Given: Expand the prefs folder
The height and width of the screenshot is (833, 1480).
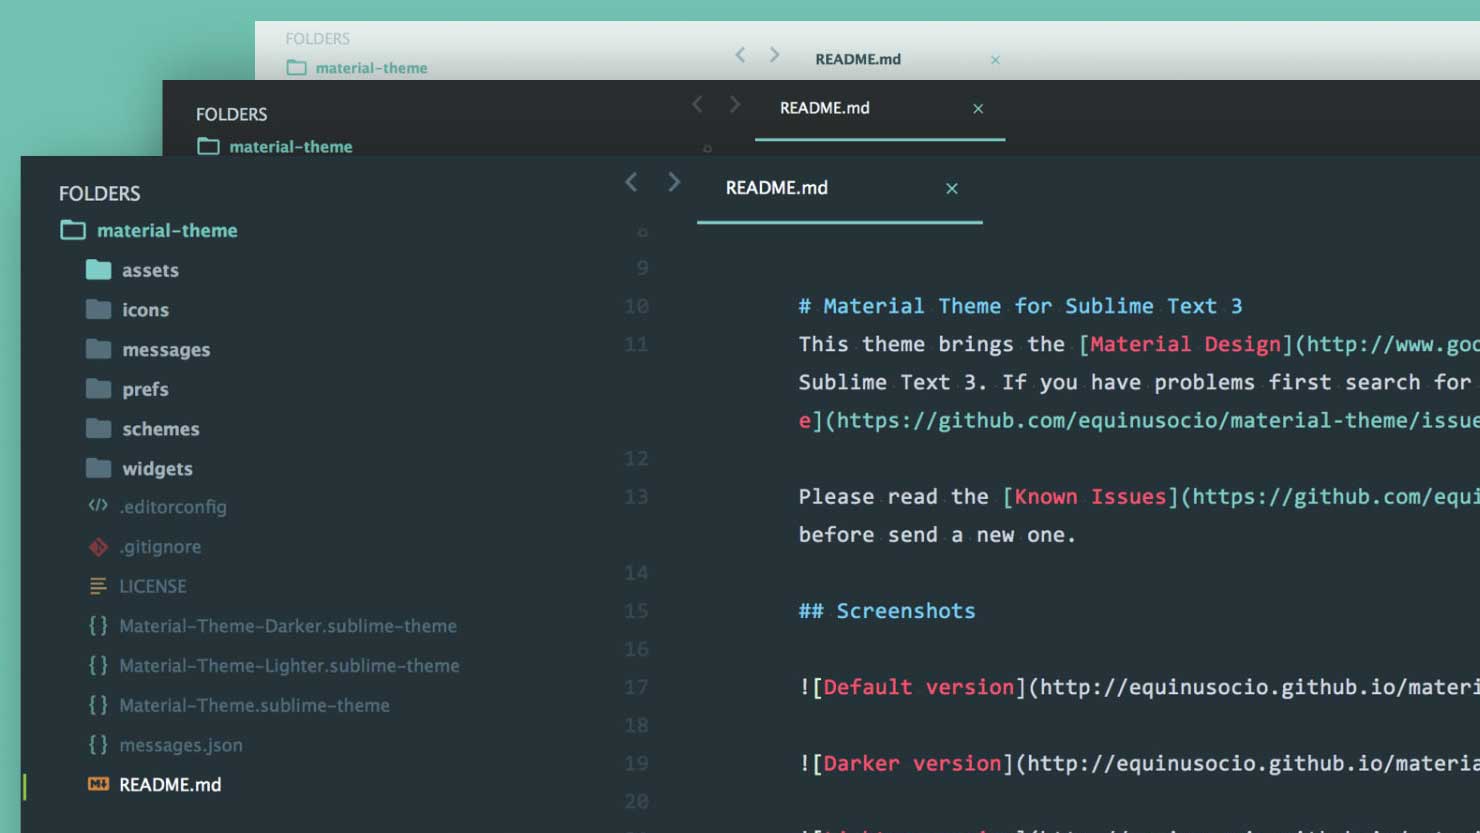Looking at the screenshot, I should (x=145, y=389).
